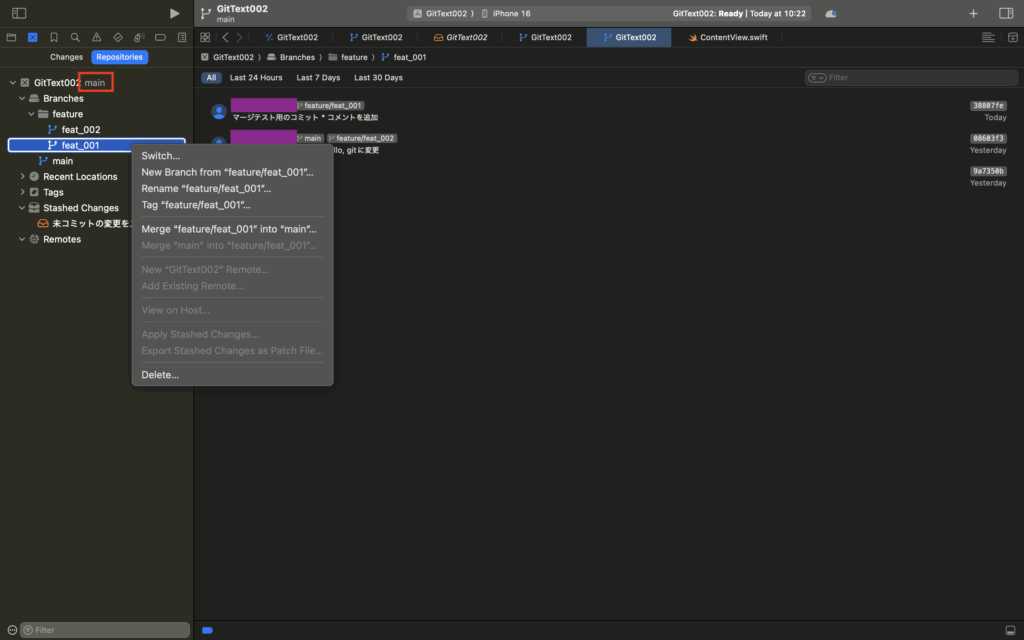
Task: Click the commit filter scope icon
Action: tap(817, 78)
